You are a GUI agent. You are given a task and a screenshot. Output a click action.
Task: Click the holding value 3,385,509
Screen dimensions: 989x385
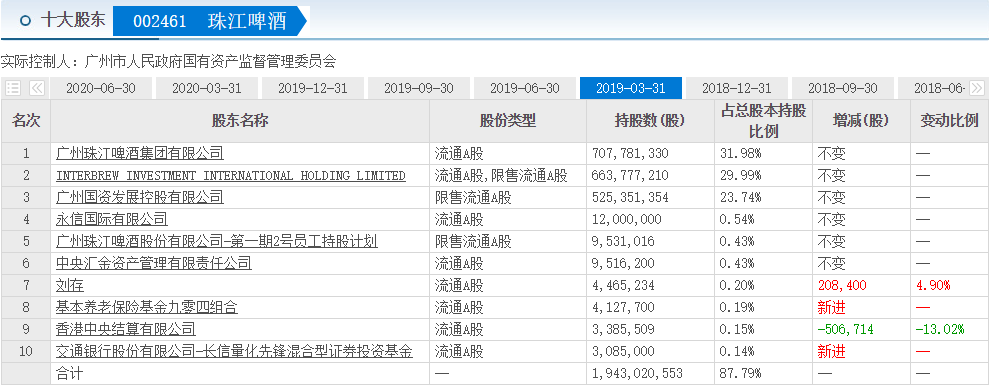coord(624,329)
